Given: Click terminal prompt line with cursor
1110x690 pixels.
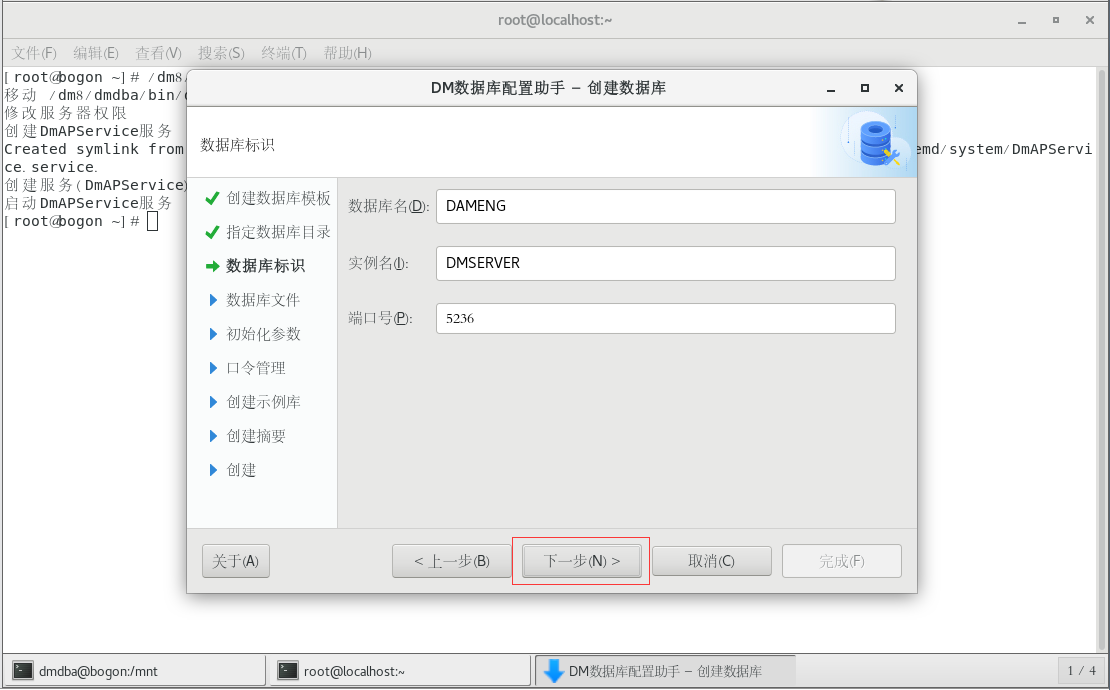Looking at the screenshot, I should [x=81, y=222].
